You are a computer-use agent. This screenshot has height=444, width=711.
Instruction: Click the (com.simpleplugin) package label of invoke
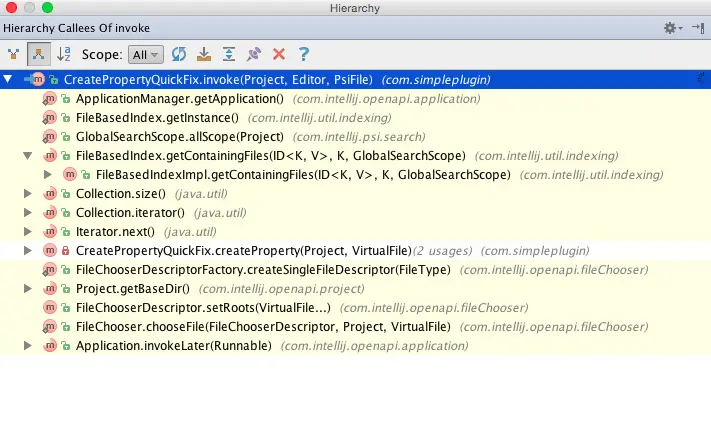coord(436,80)
